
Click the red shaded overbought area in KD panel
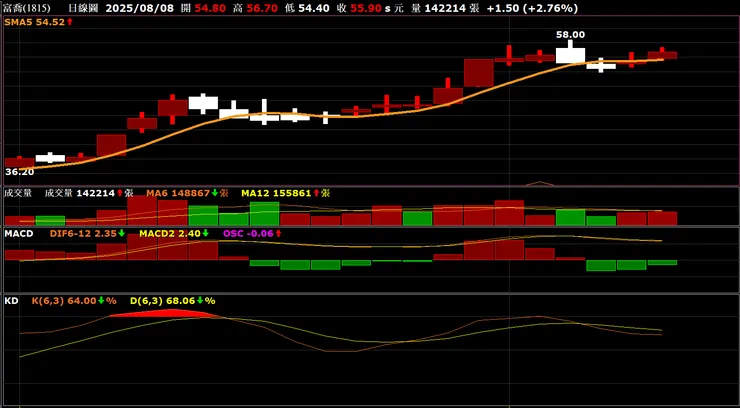[x=165, y=314]
